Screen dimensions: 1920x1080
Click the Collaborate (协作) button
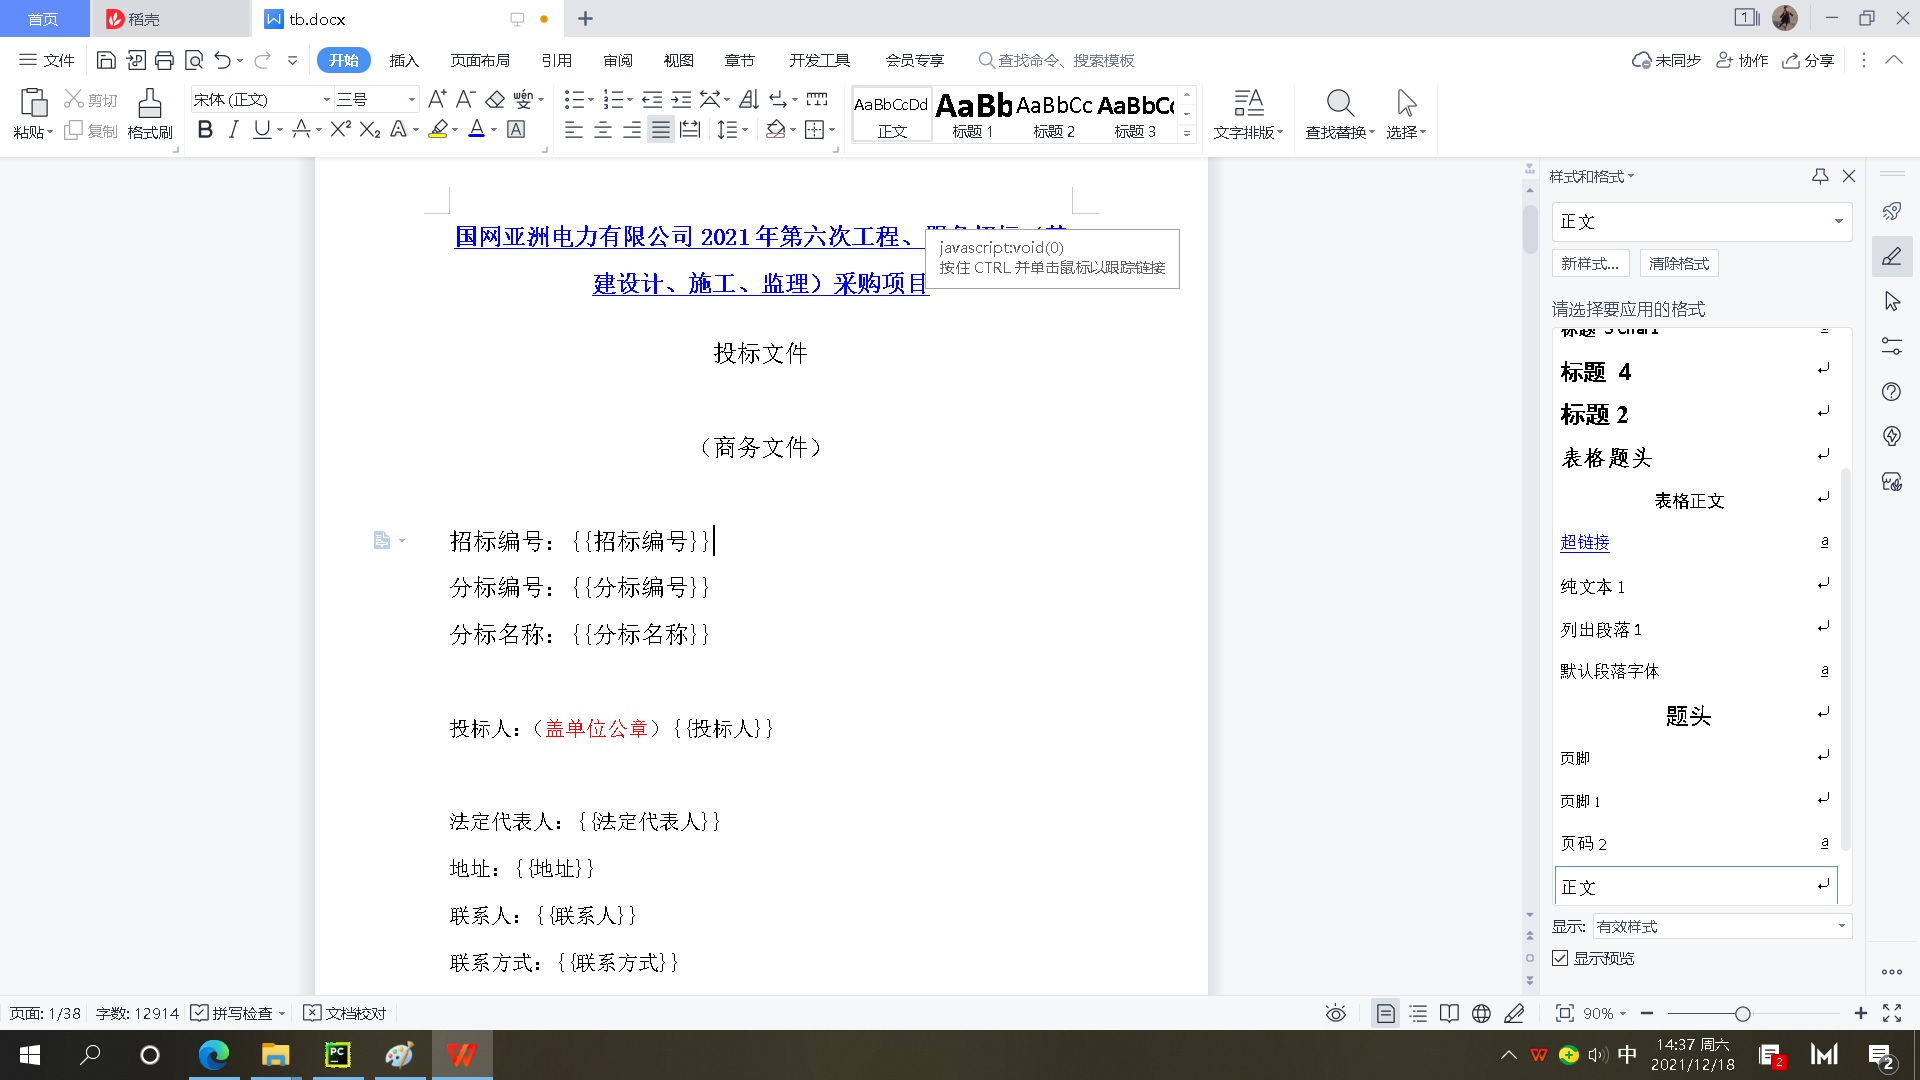[1742, 60]
